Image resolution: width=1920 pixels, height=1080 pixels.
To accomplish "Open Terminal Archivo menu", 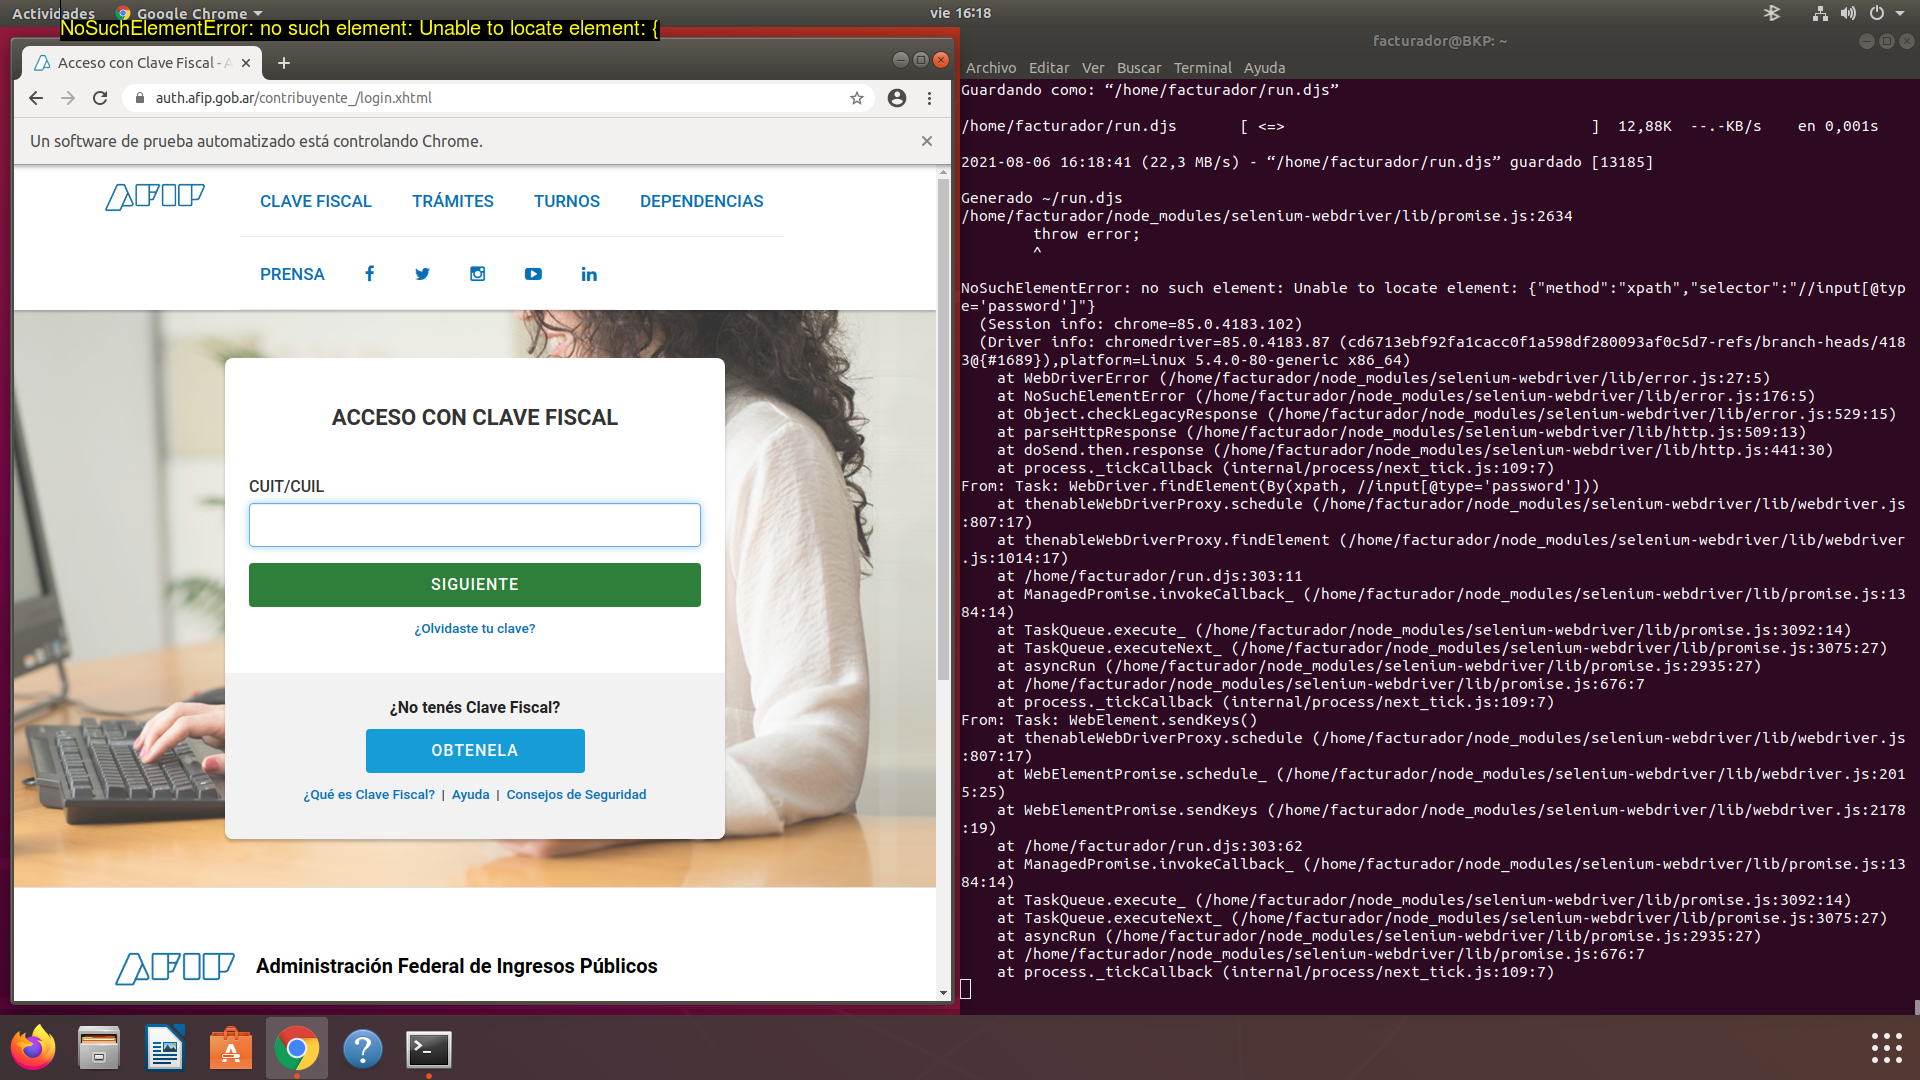I will (991, 68).
